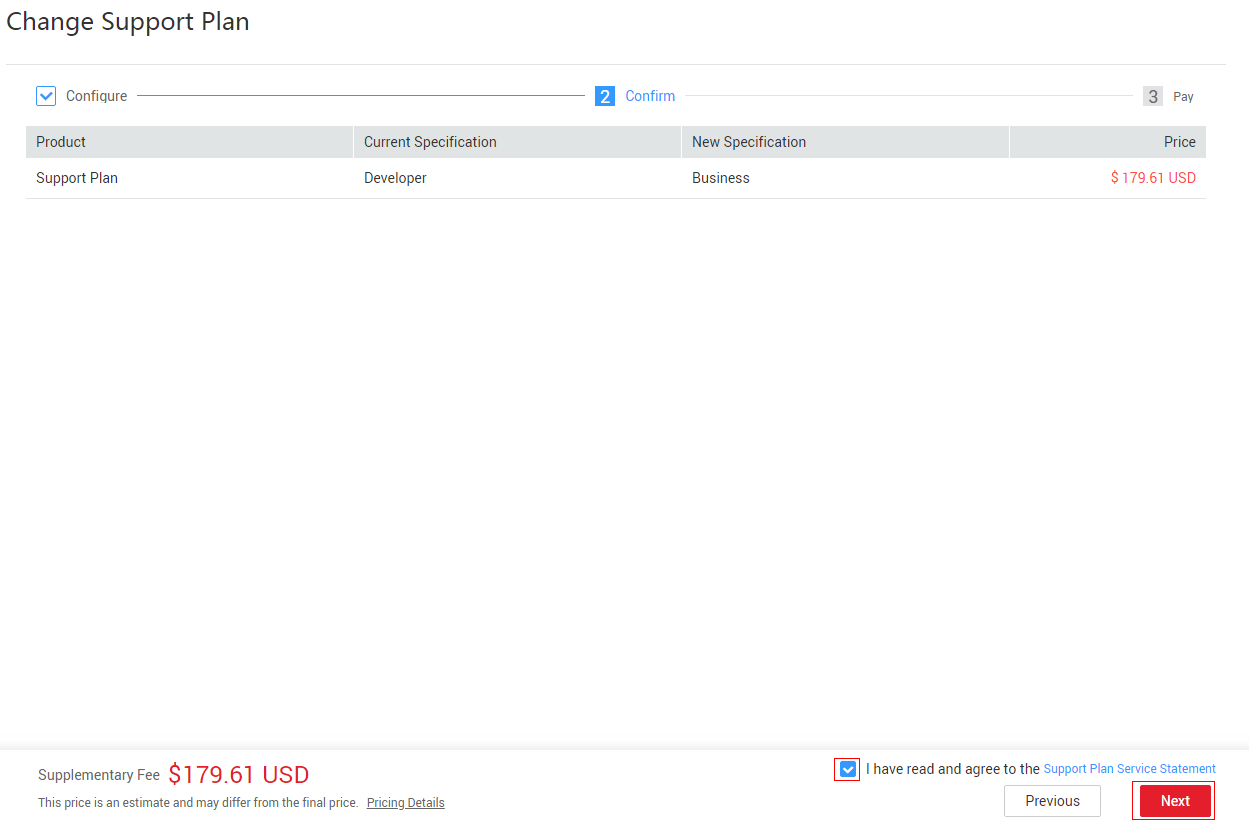Click the Product column header

click(189, 142)
